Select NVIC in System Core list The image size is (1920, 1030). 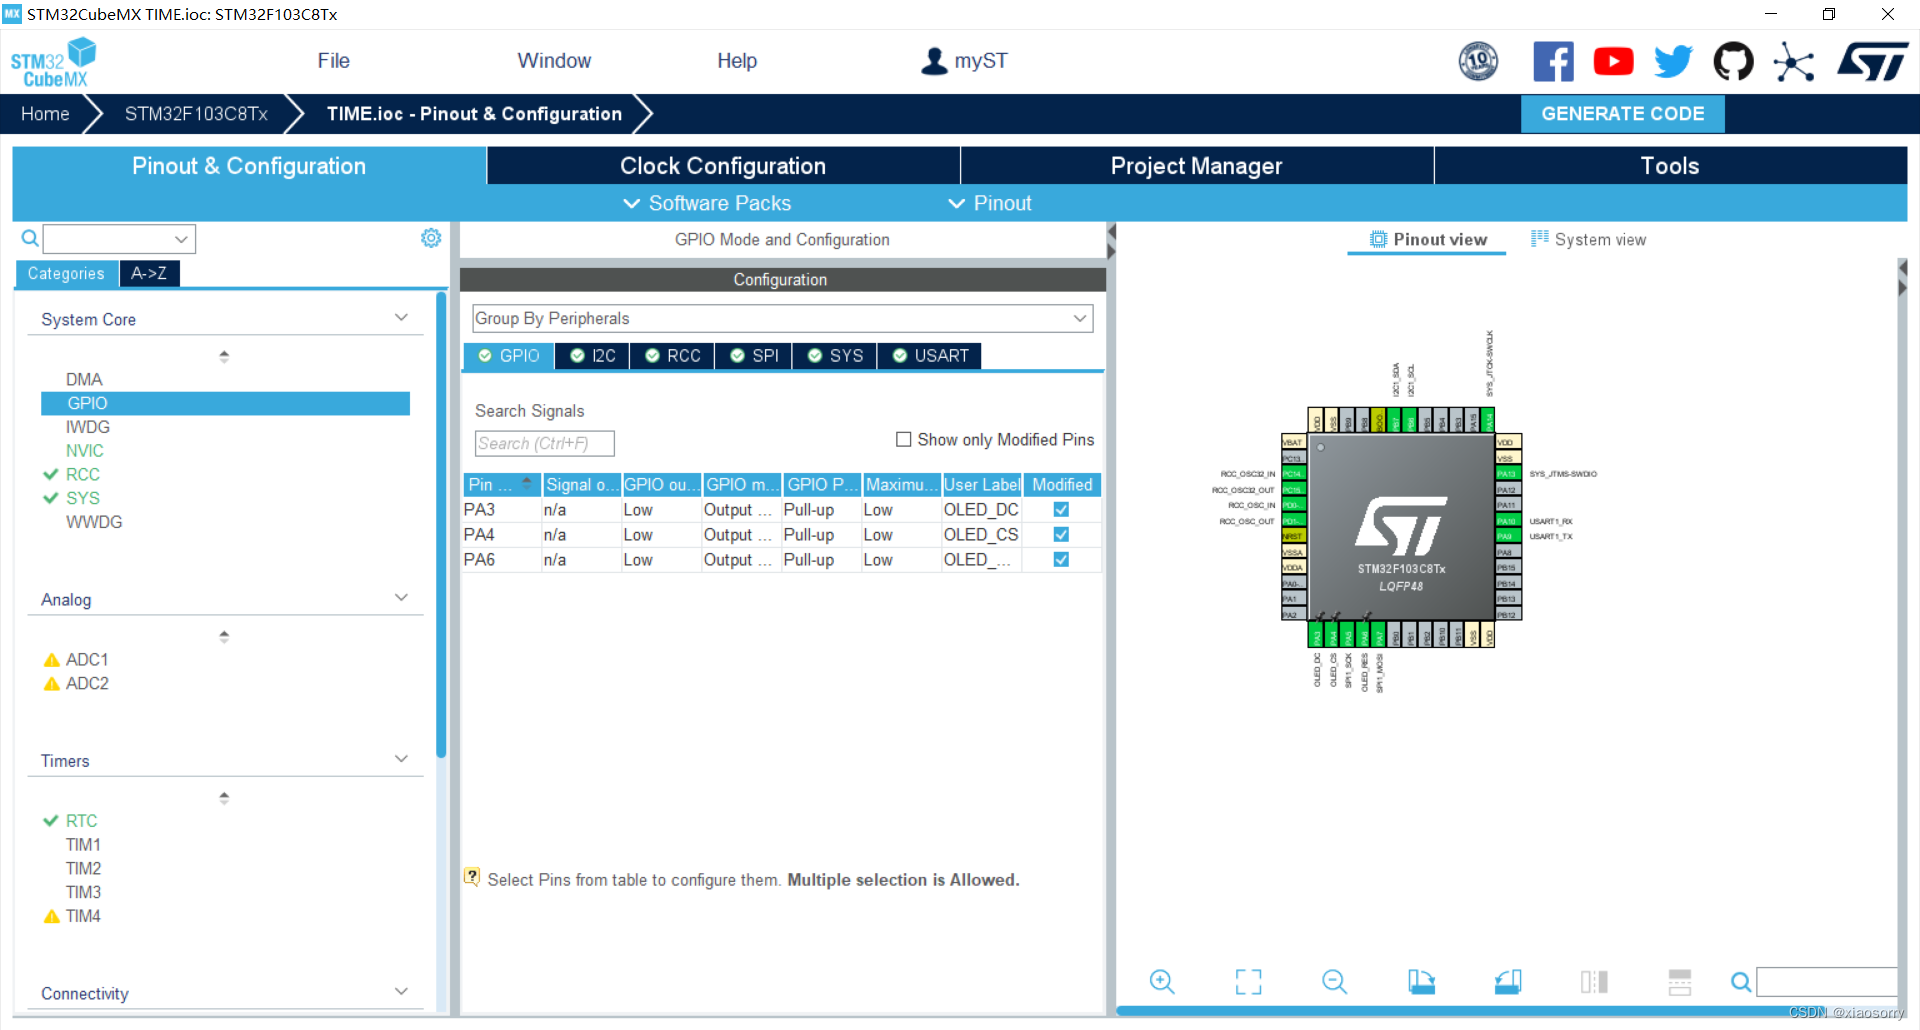(84, 451)
